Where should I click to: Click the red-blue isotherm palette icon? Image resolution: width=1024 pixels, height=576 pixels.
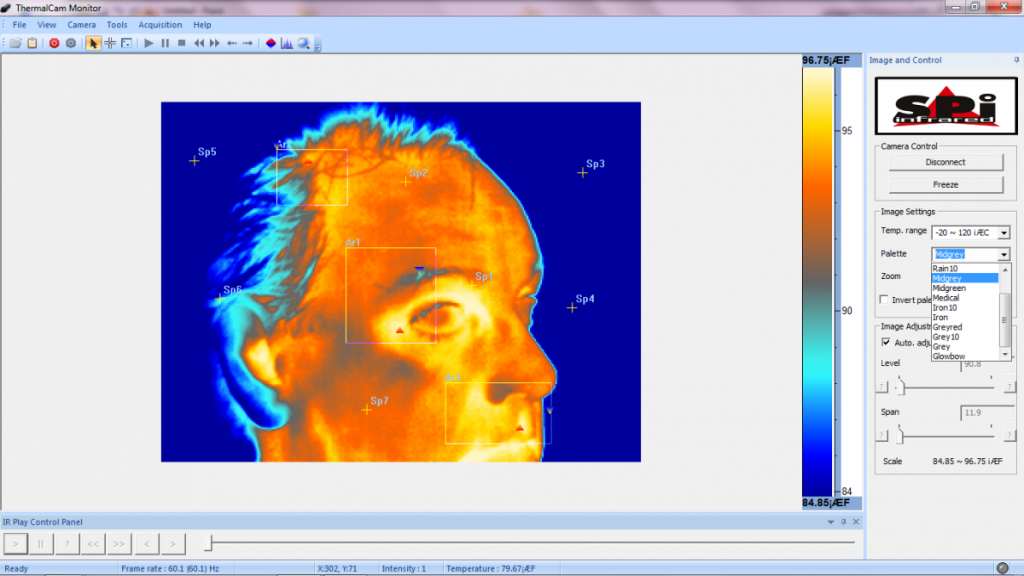pos(271,43)
